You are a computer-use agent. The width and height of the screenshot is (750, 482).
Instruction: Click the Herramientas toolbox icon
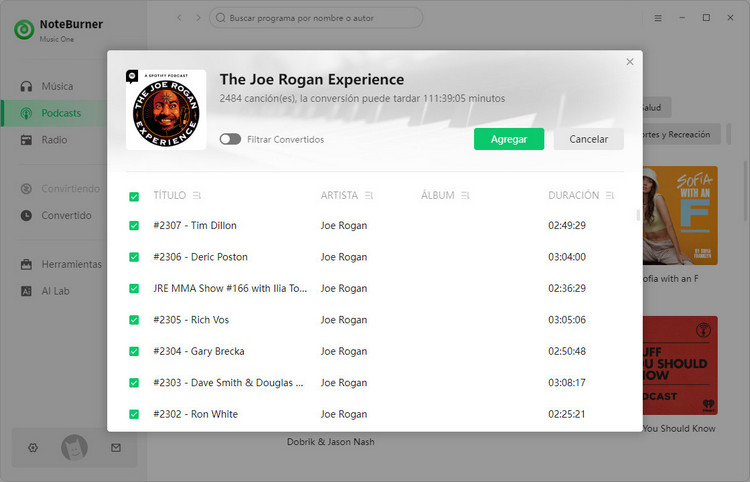(26, 264)
